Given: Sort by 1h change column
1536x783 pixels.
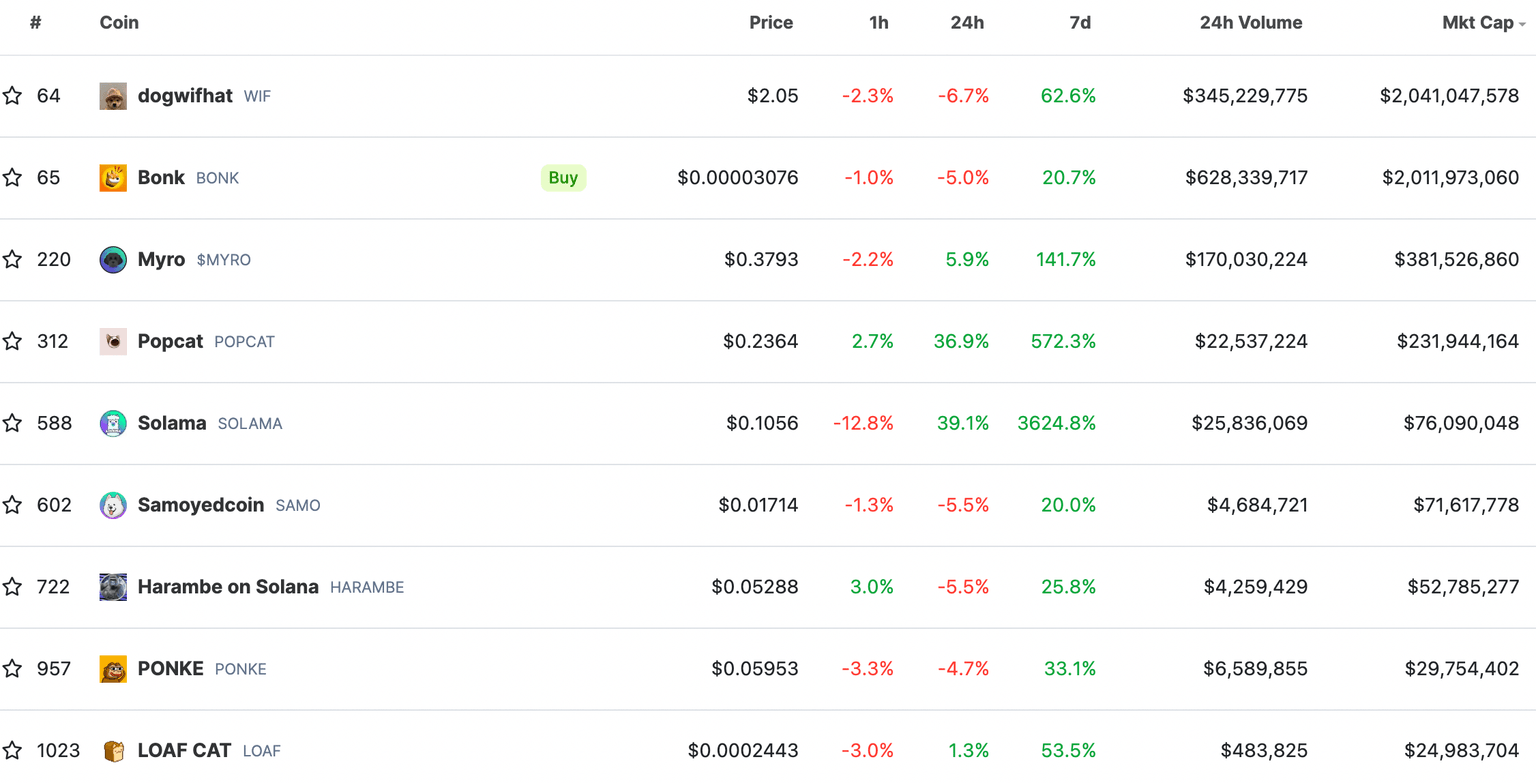Looking at the screenshot, I should pos(879,23).
